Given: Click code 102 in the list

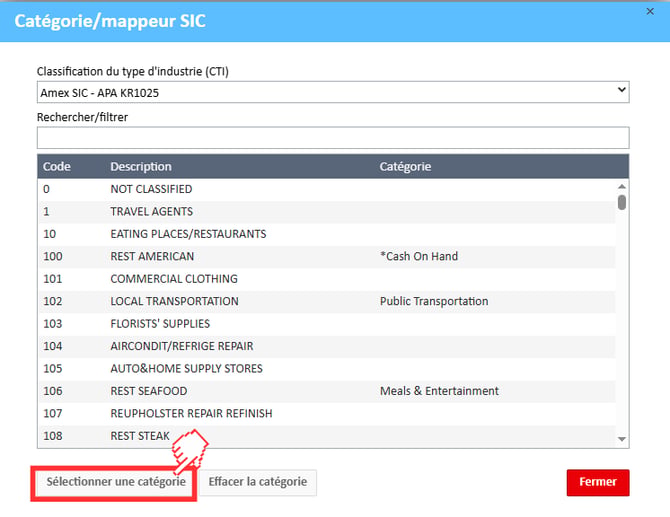Looking at the screenshot, I should [53, 301].
